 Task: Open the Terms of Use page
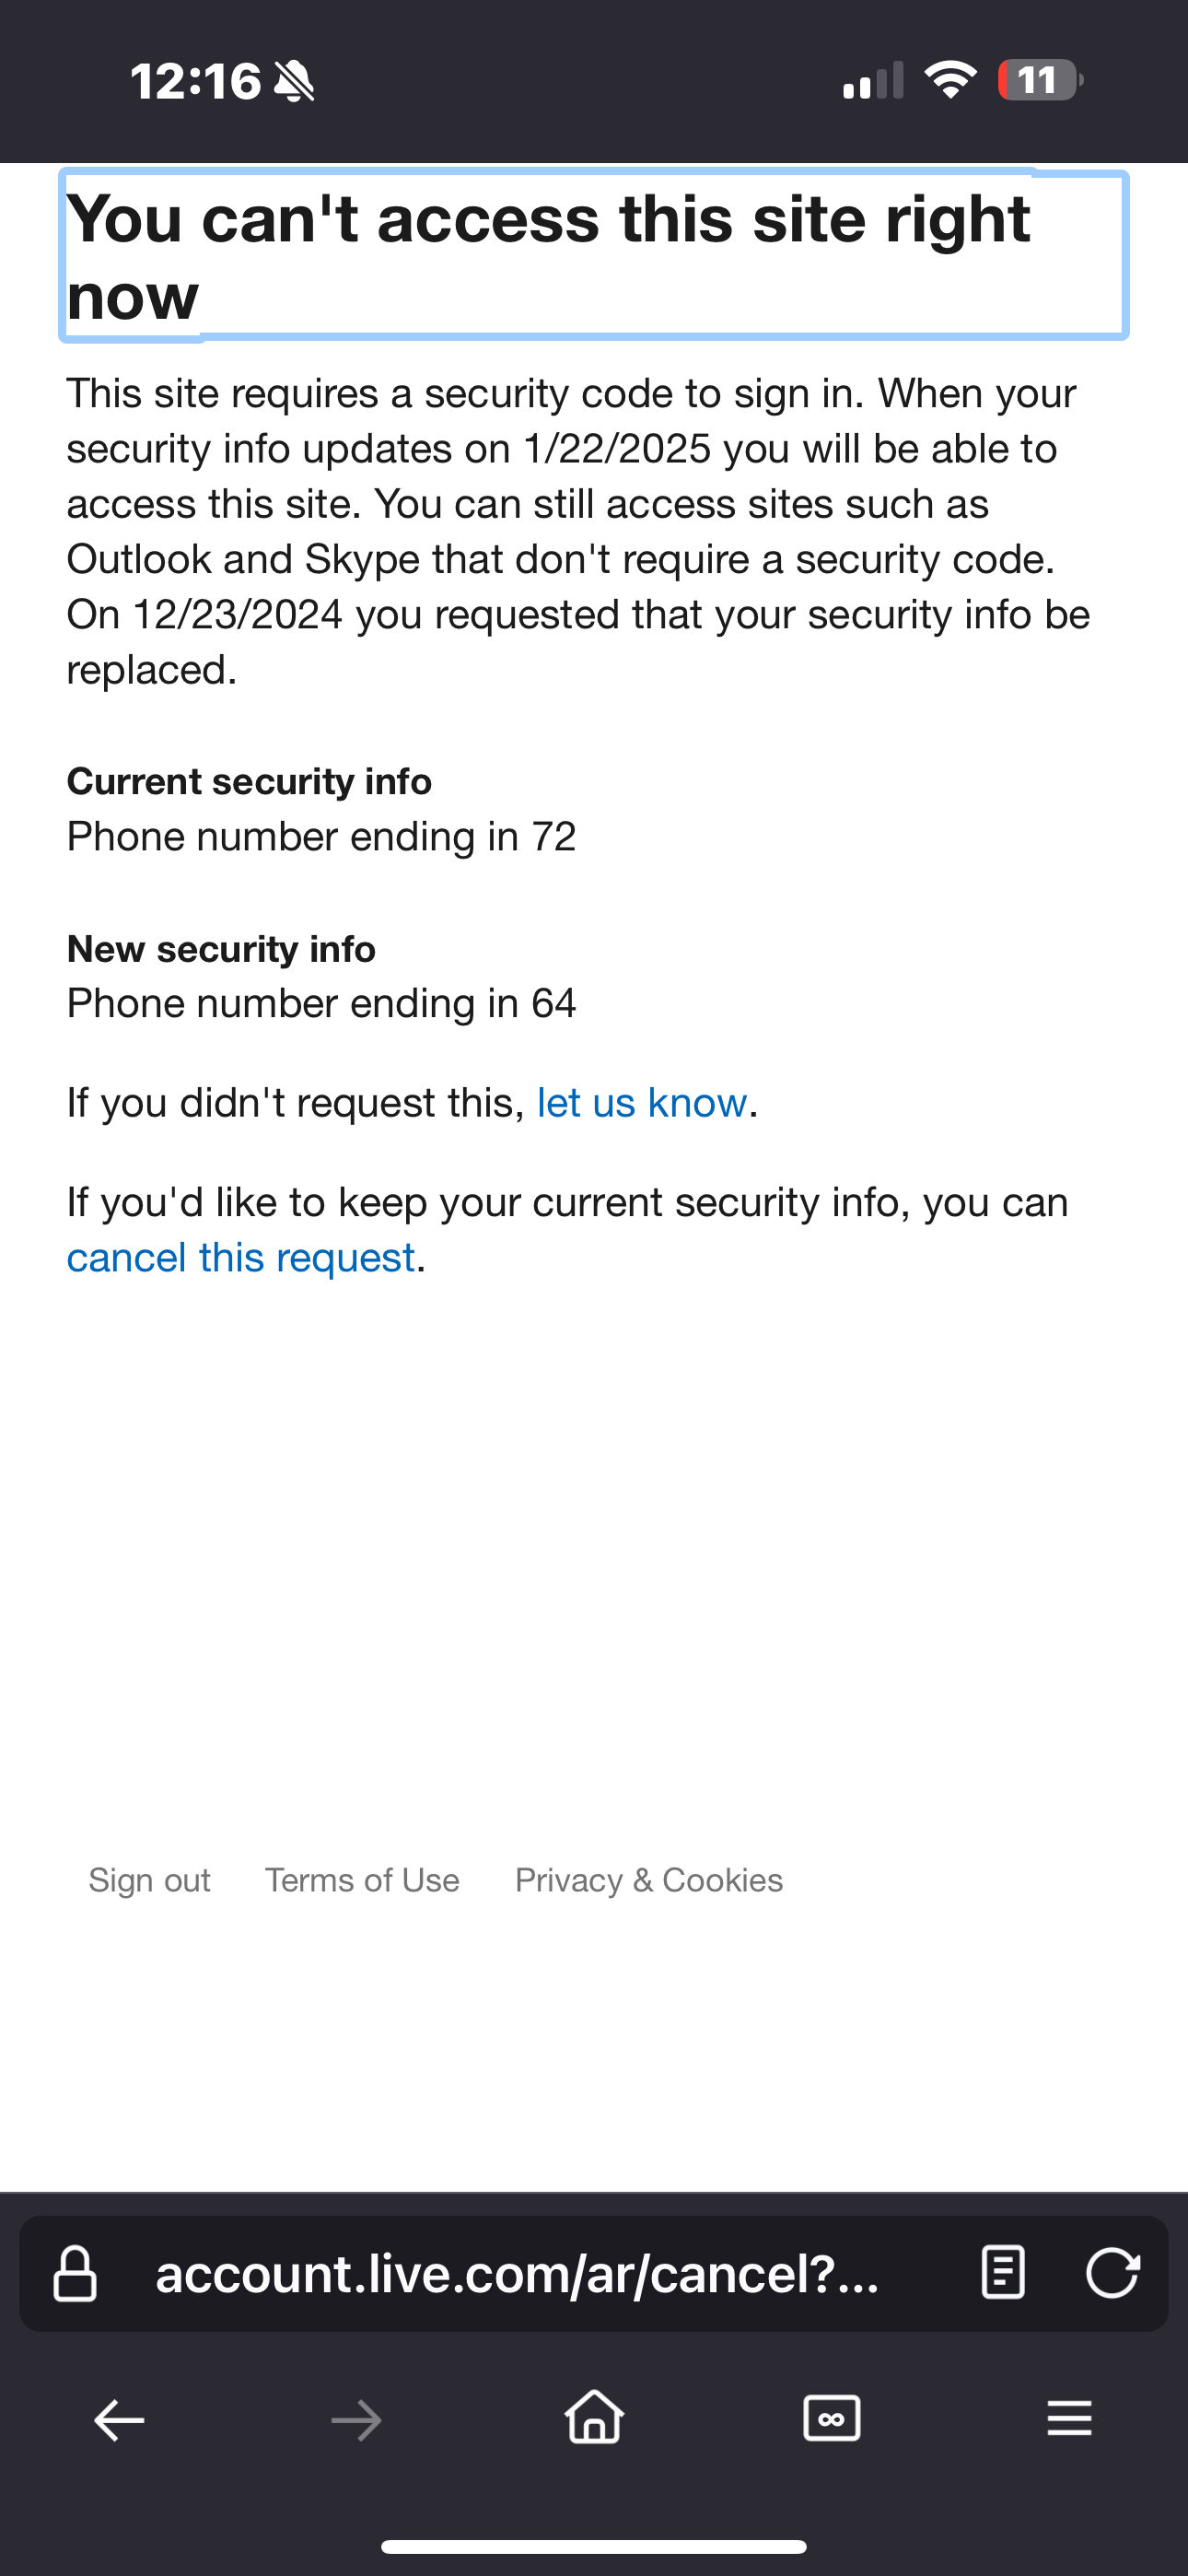[362, 1880]
